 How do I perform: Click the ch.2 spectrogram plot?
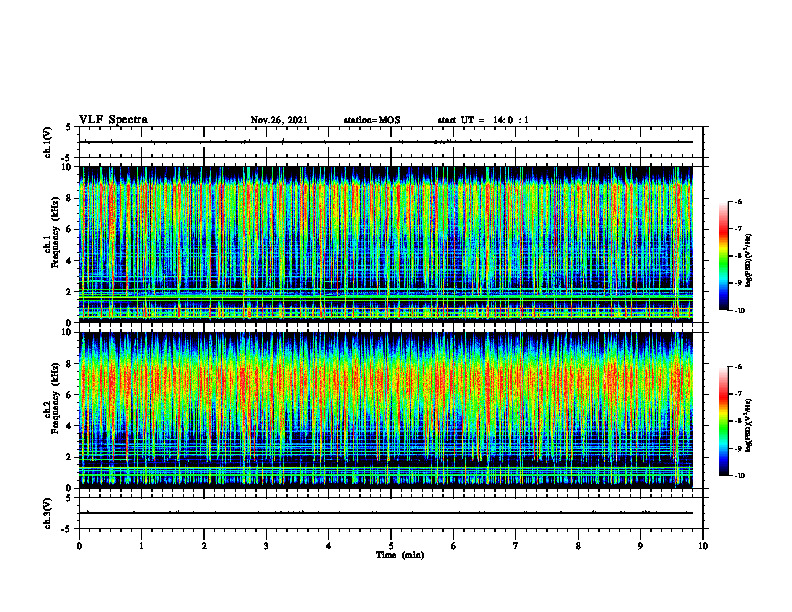click(386, 410)
